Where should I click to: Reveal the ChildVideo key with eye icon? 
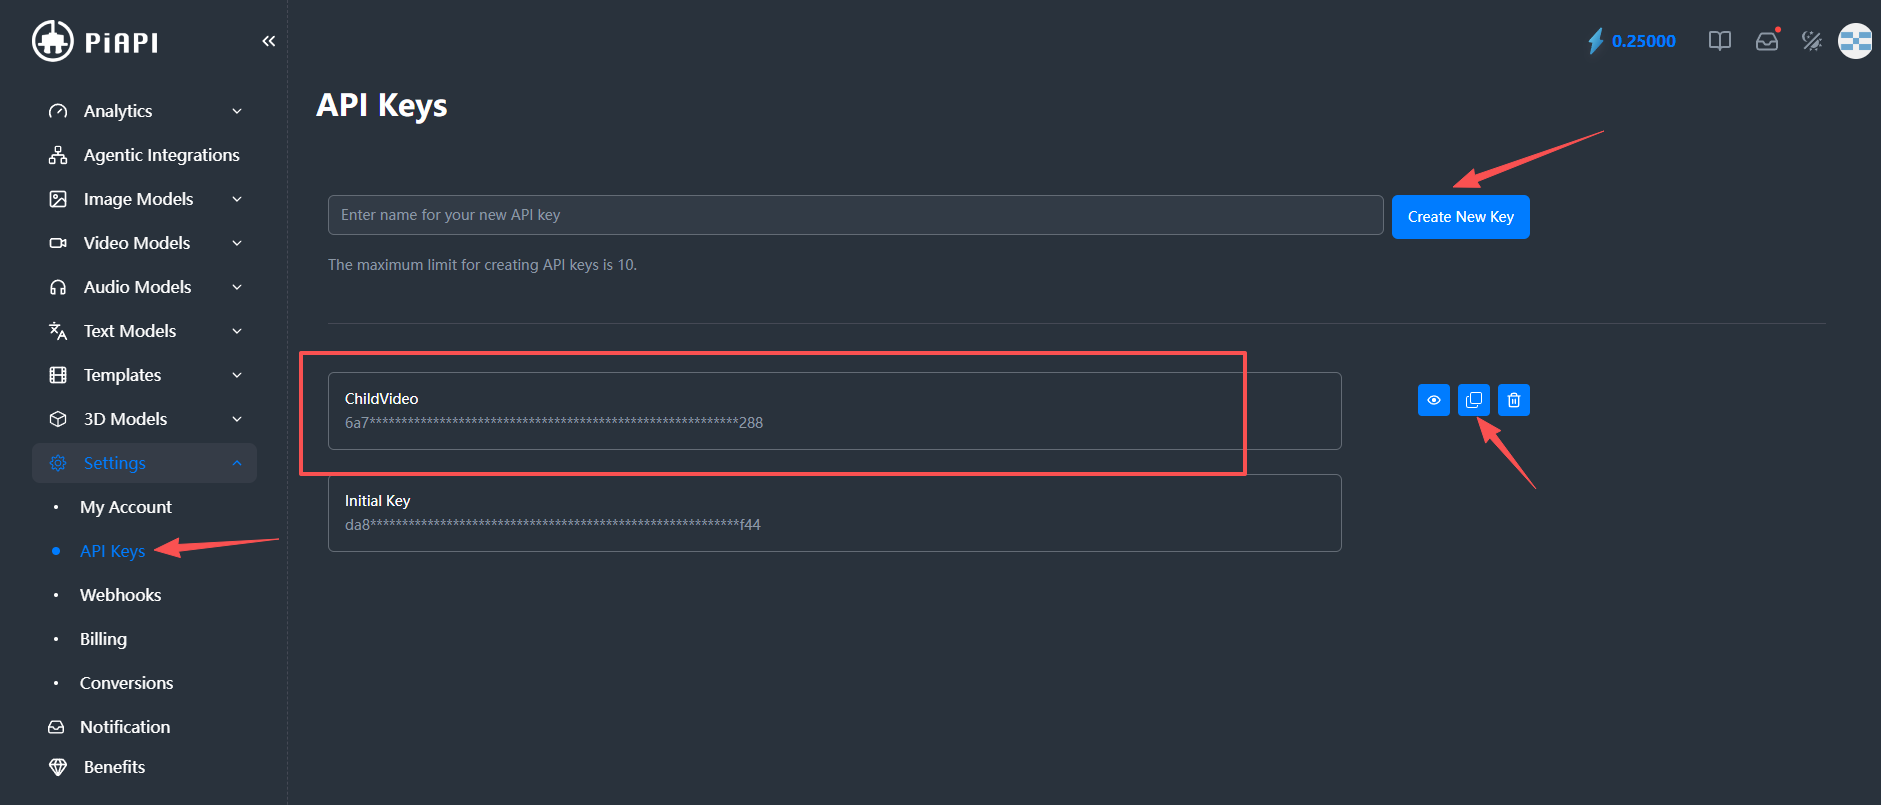pyautogui.click(x=1434, y=400)
